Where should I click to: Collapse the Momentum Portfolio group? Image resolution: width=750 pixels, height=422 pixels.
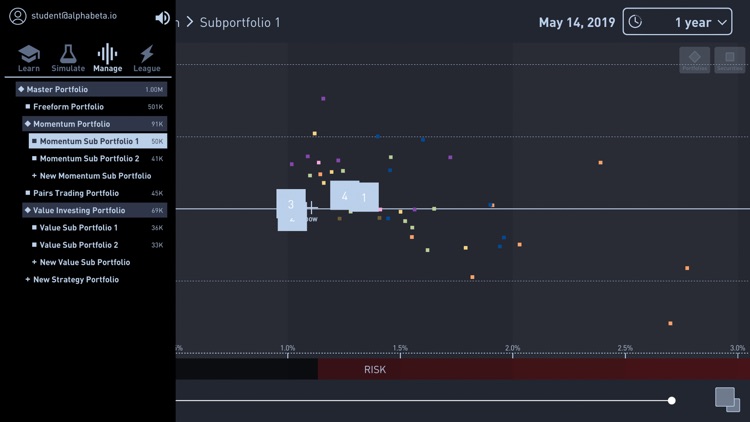(95, 124)
